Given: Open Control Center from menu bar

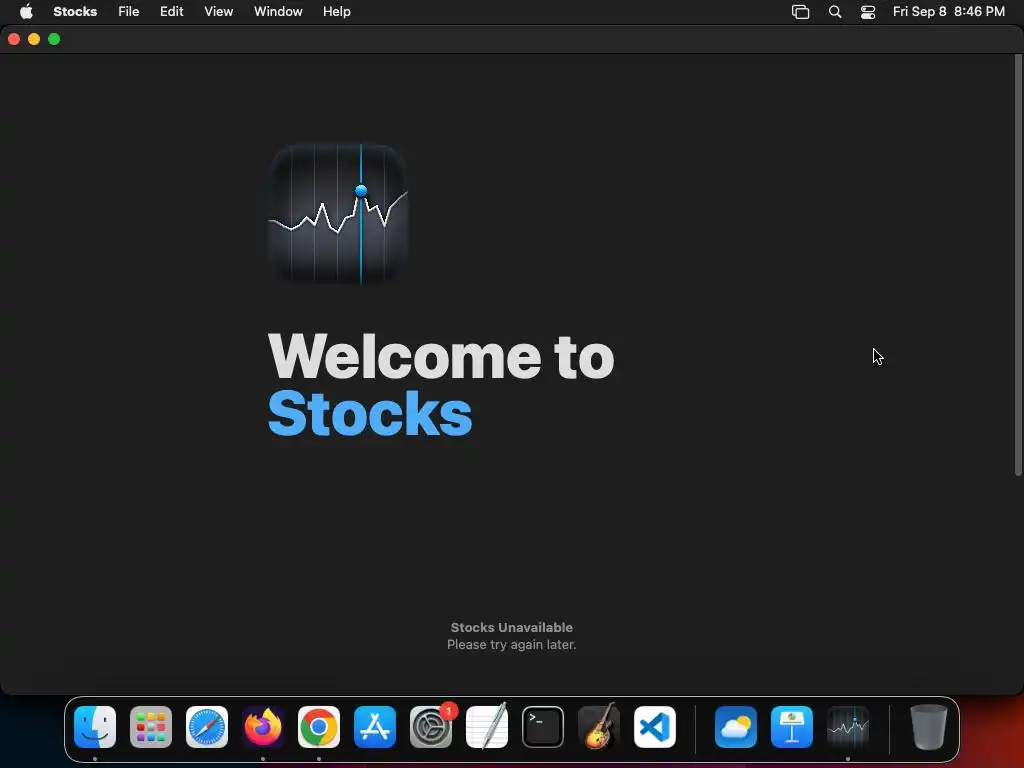Looking at the screenshot, I should [868, 12].
